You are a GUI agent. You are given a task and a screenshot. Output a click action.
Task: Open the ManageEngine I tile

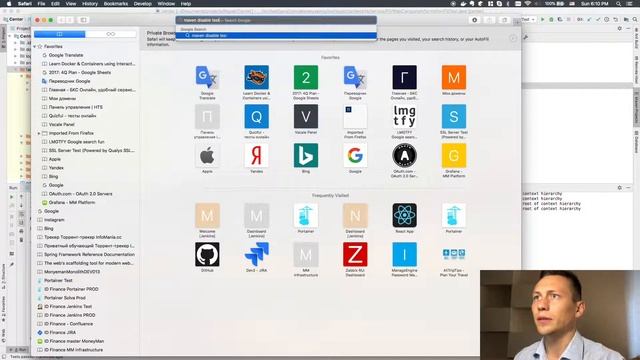pos(404,254)
